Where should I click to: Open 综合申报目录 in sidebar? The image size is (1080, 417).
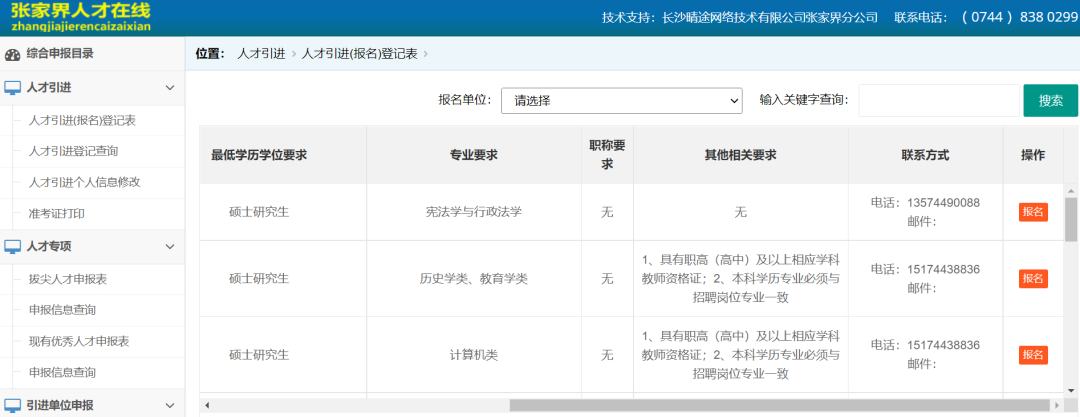(x=59, y=54)
